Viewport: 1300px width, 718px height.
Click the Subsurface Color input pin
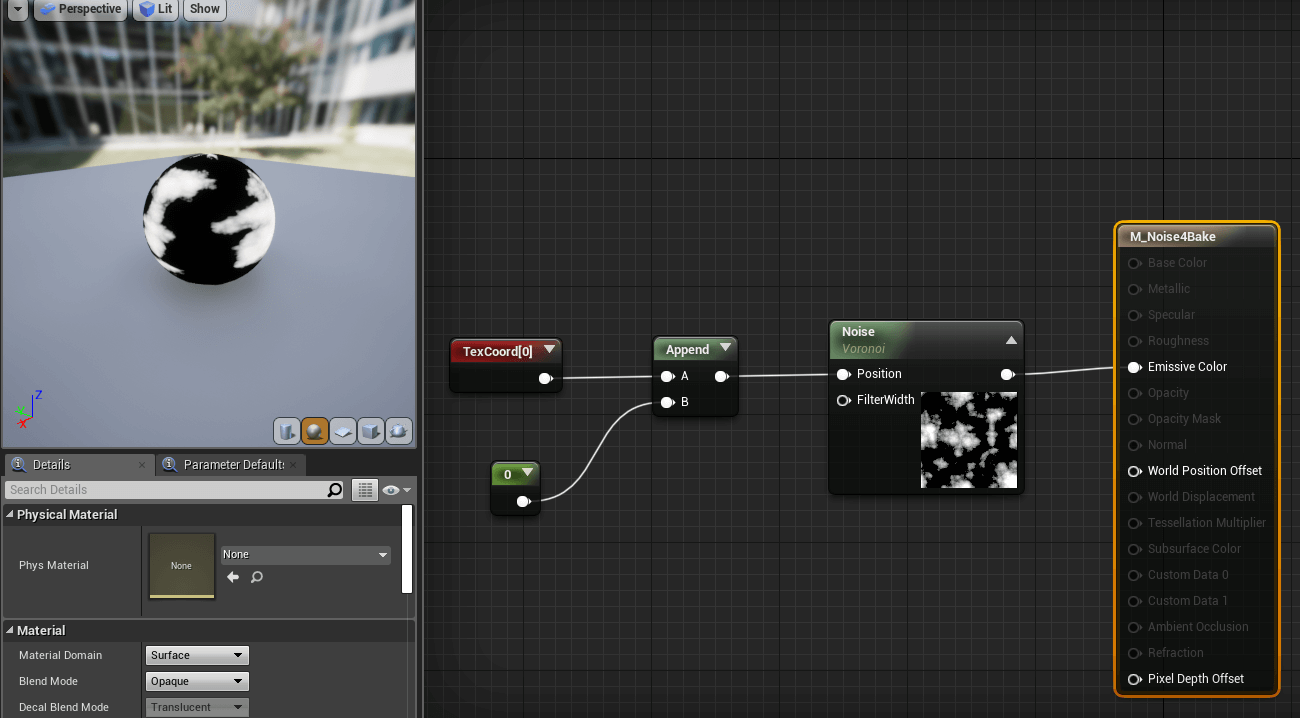point(1135,549)
